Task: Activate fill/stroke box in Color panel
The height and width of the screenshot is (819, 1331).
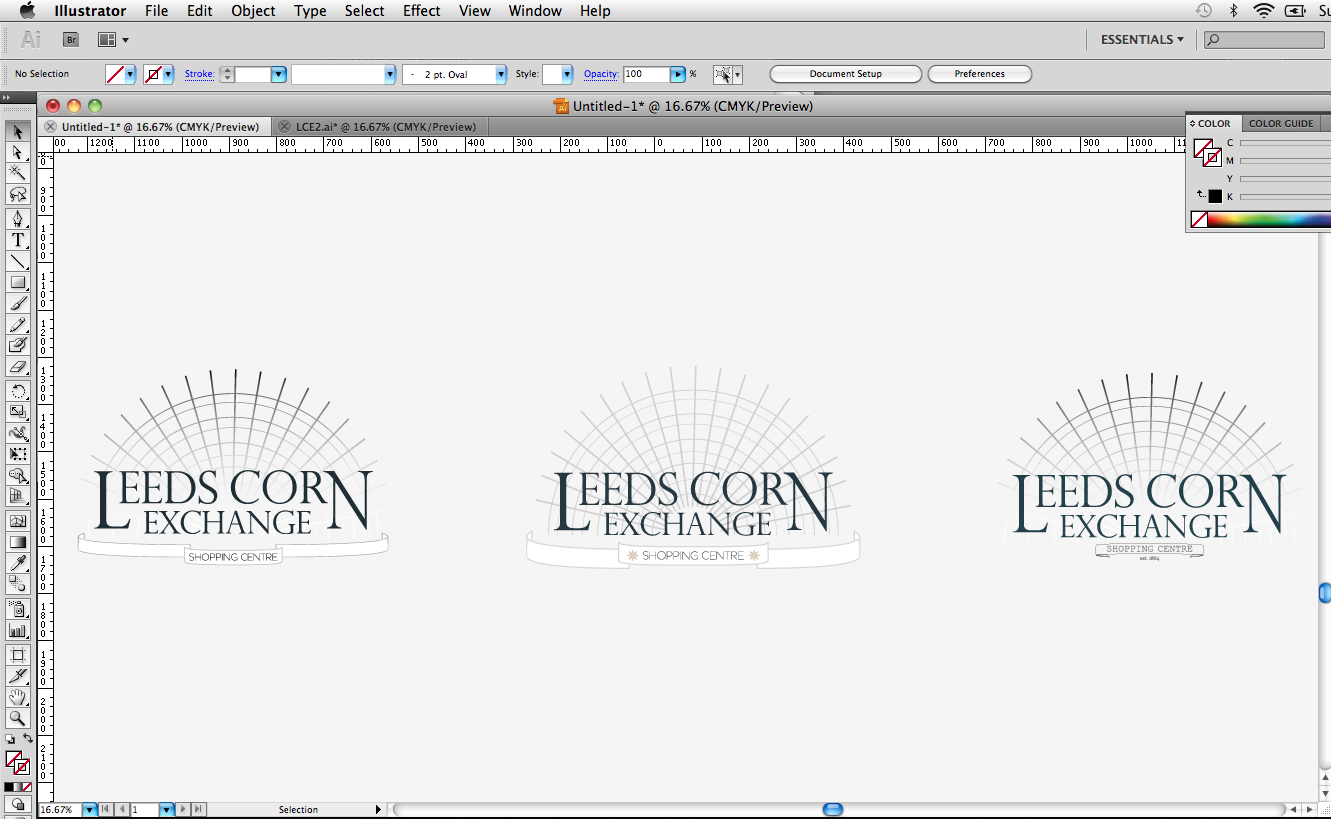Action: pos(1208,153)
